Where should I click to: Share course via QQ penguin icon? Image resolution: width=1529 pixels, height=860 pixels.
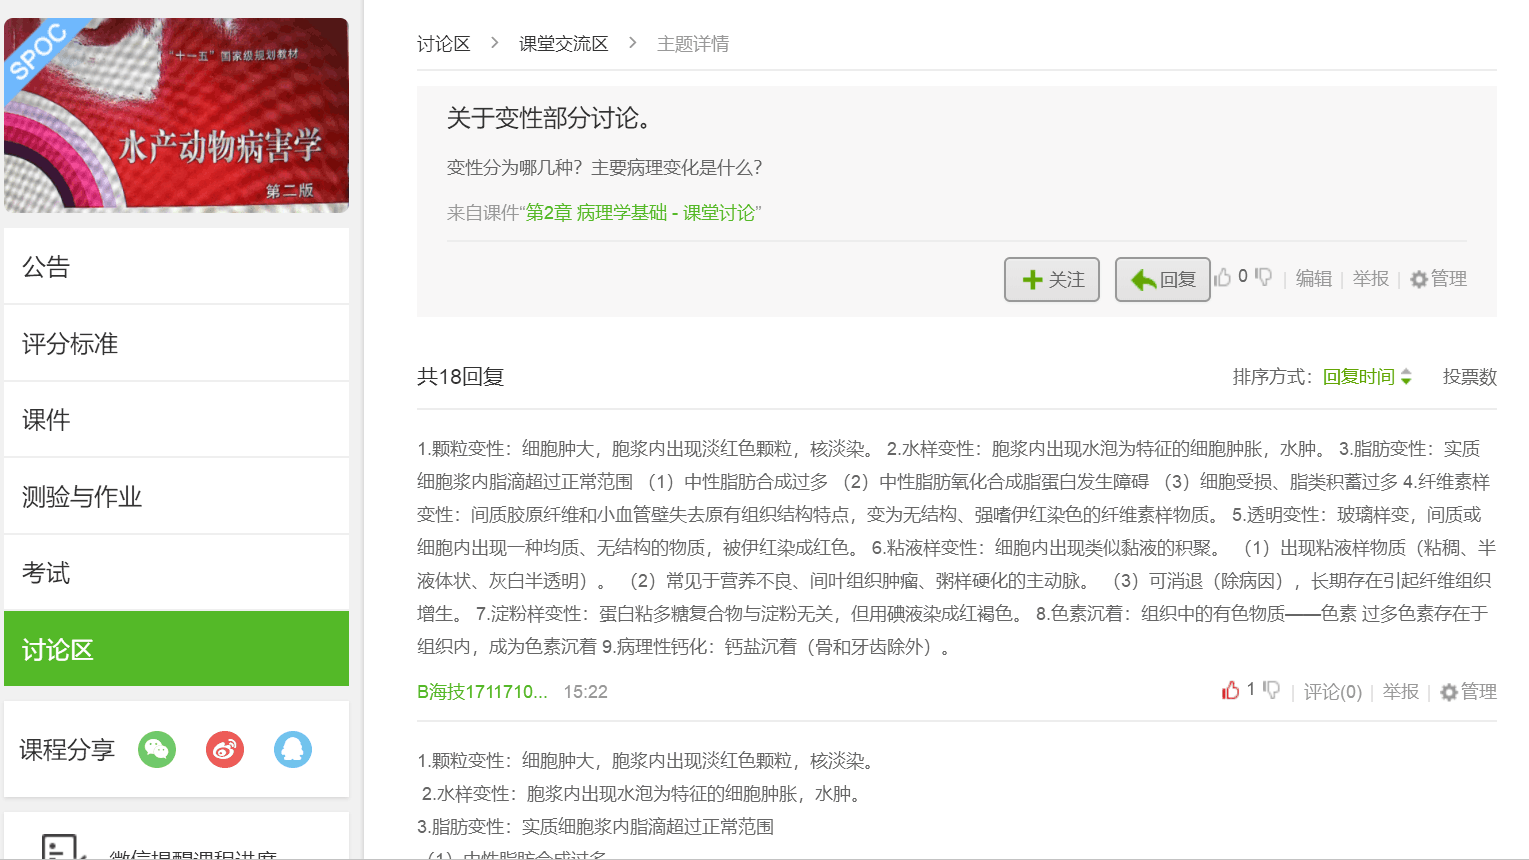click(x=293, y=749)
